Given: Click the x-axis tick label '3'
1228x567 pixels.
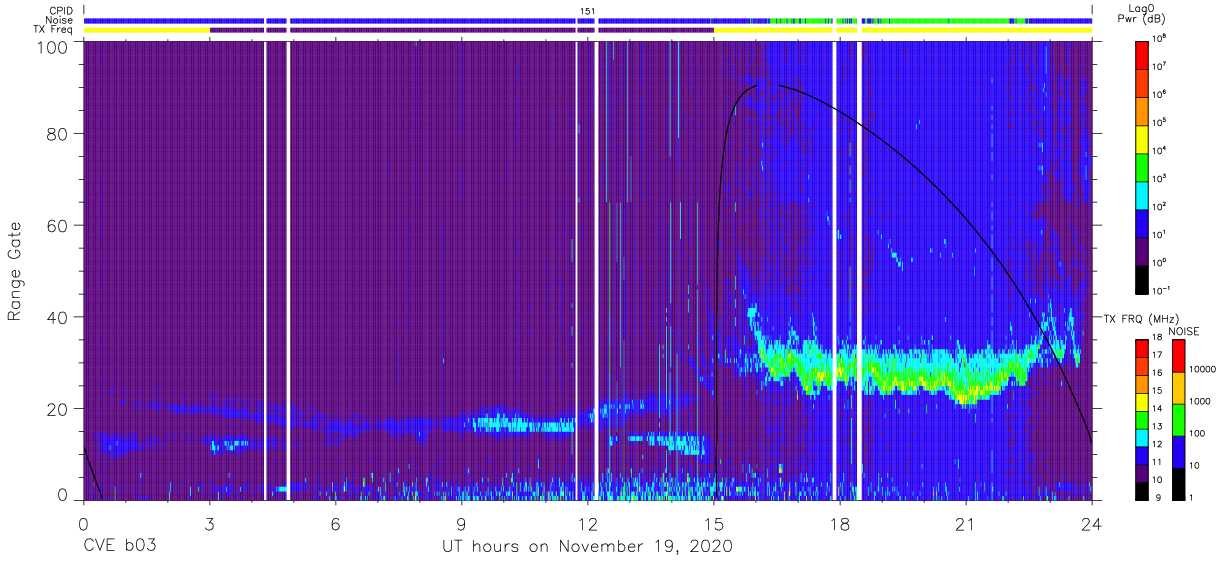Looking at the screenshot, I should pyautogui.click(x=210, y=523).
